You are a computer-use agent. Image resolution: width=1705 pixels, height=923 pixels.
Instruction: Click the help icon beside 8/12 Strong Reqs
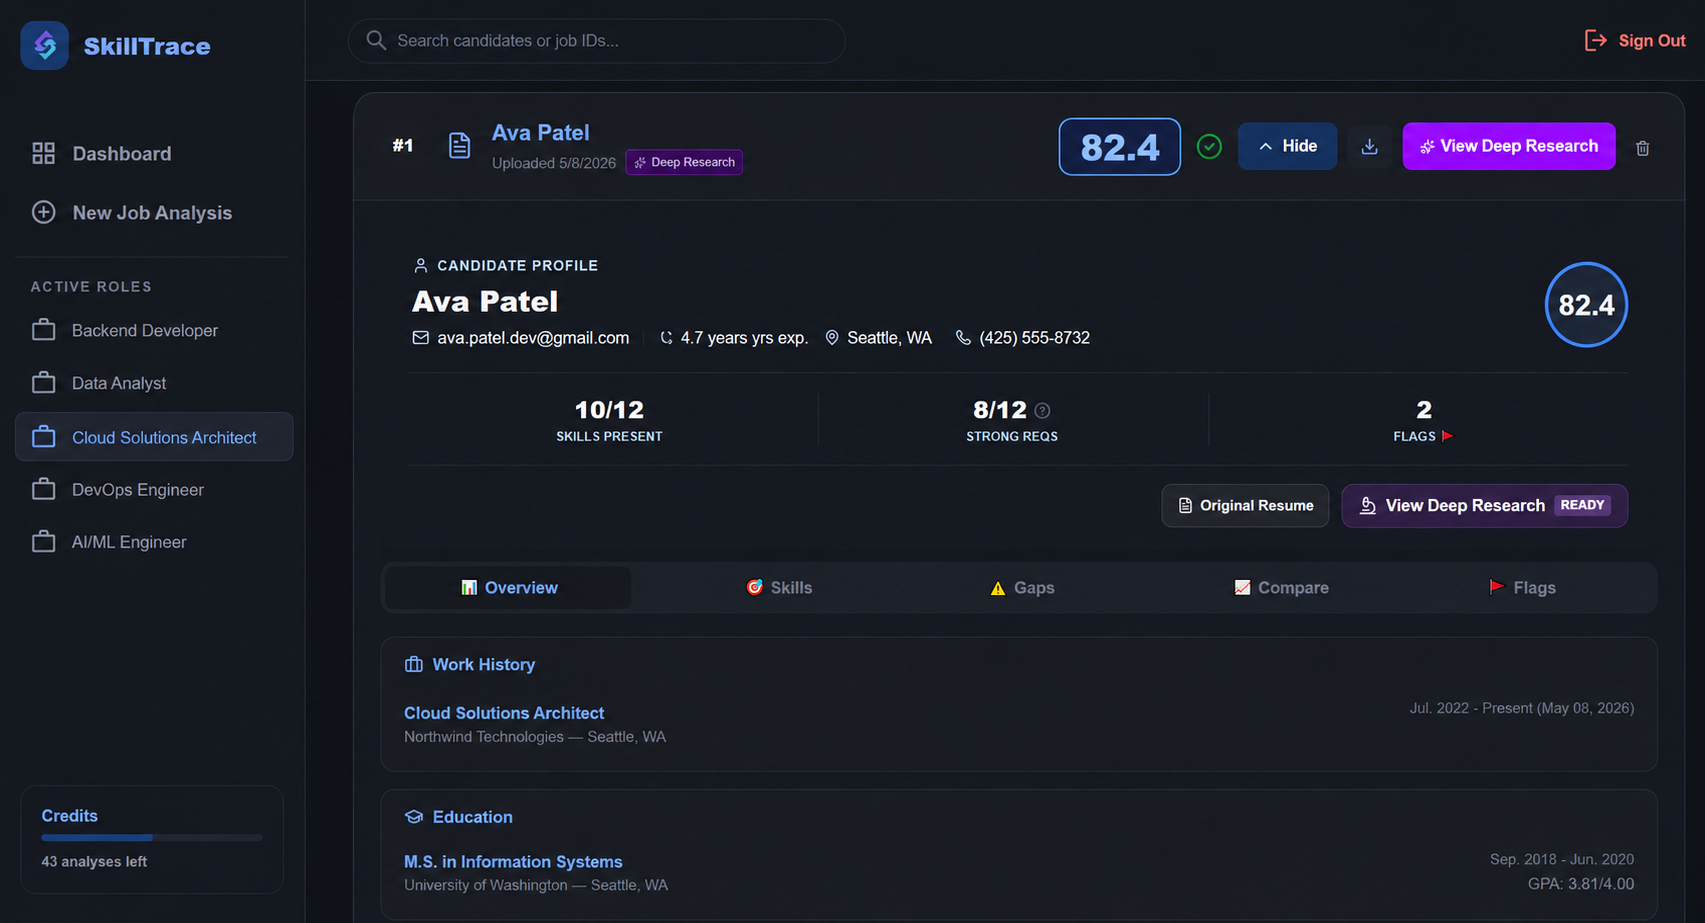point(1042,411)
